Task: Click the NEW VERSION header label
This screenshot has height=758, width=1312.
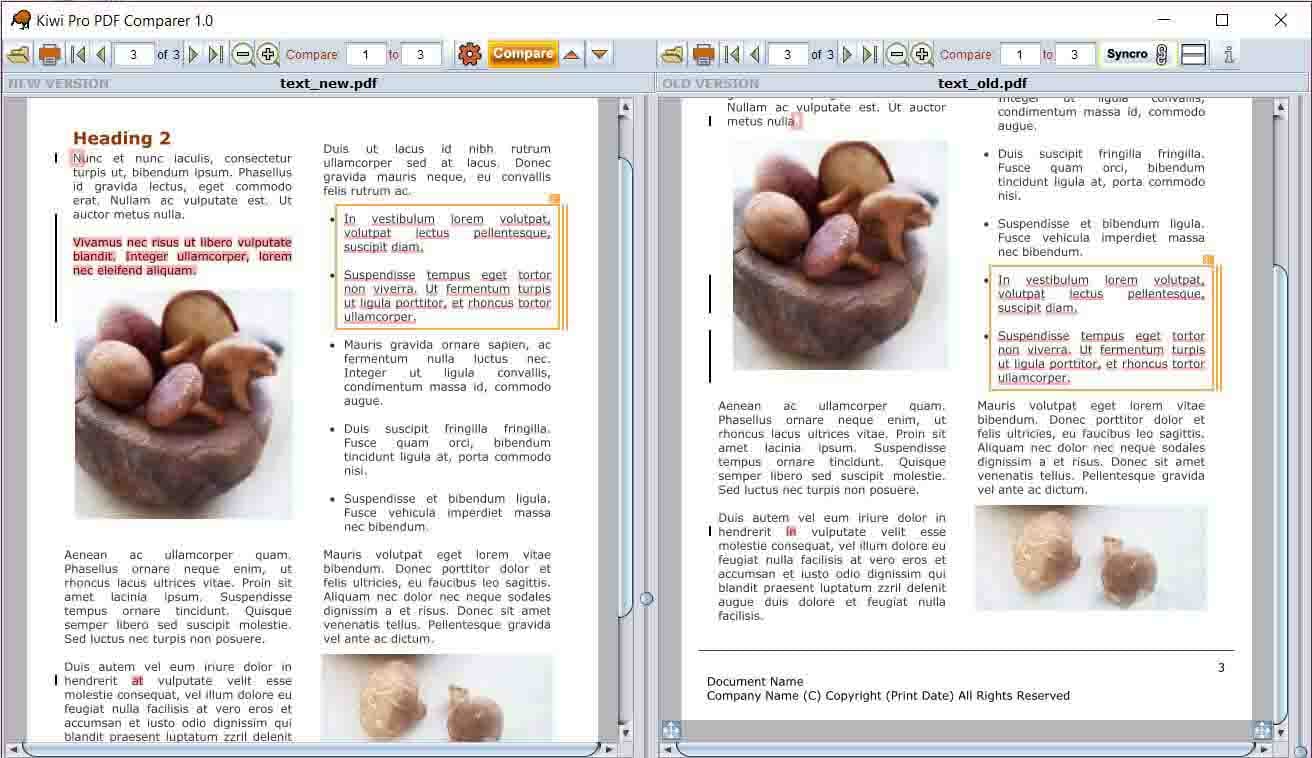Action: pyautogui.click(x=58, y=84)
